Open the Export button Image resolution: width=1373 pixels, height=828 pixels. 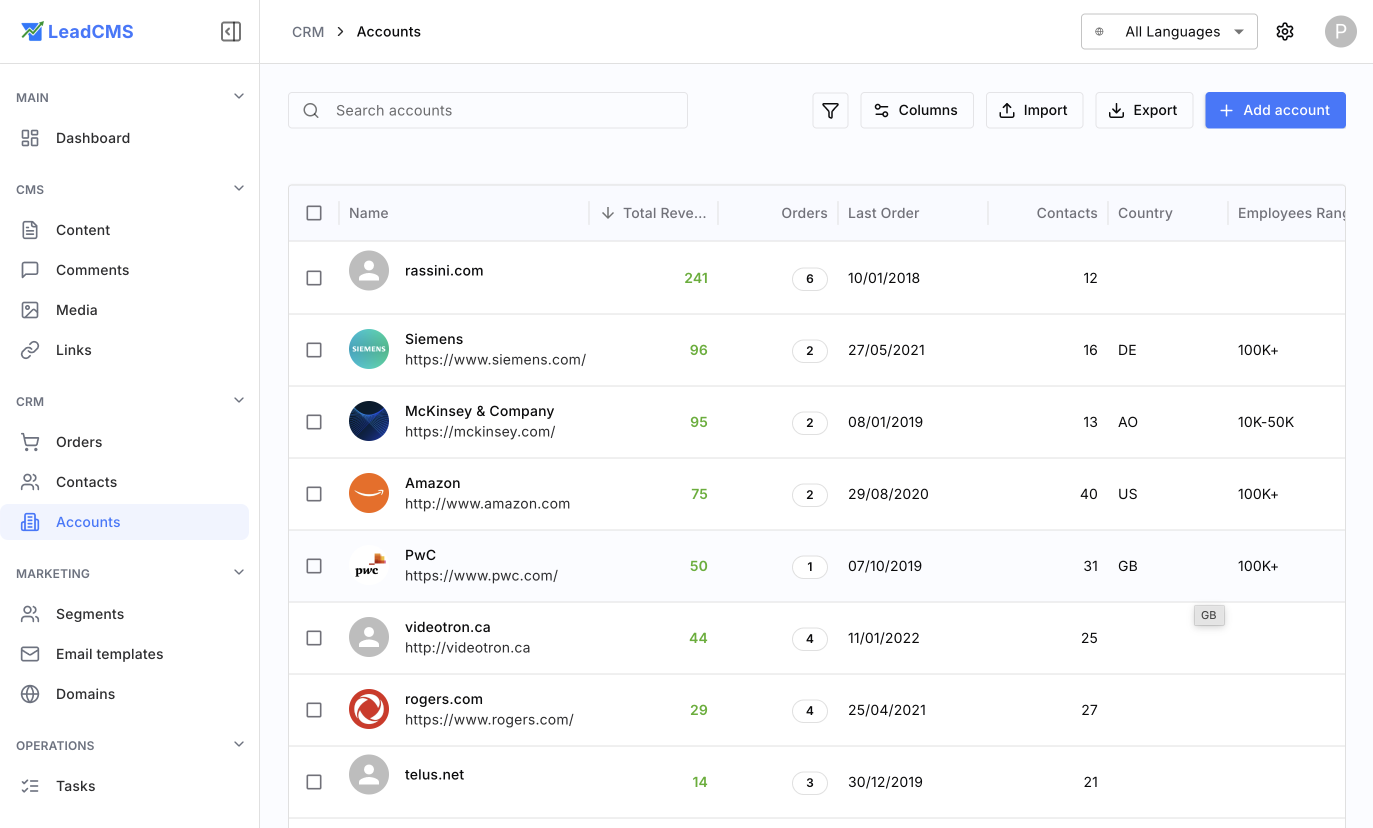coord(1144,110)
